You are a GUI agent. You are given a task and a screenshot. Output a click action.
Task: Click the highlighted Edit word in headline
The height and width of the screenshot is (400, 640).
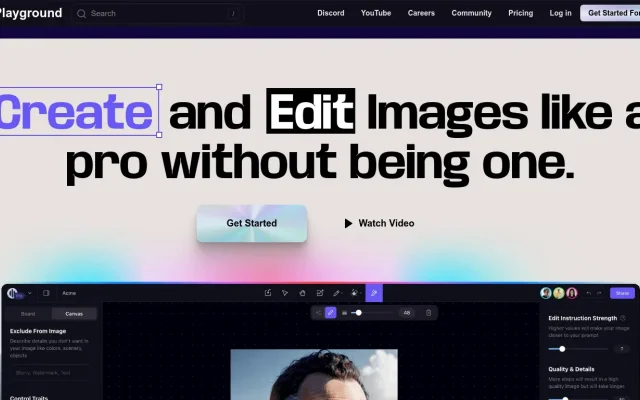[x=311, y=111]
